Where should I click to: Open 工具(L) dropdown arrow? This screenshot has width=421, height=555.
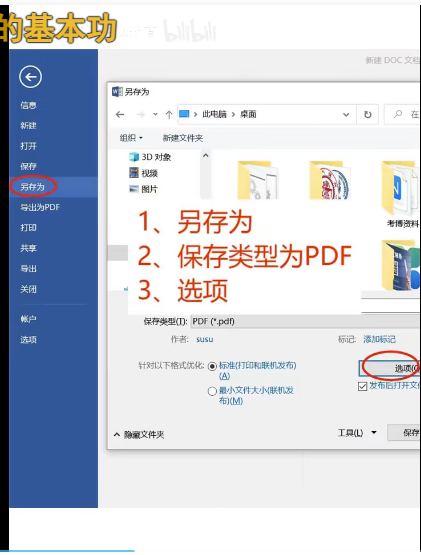tap(374, 432)
